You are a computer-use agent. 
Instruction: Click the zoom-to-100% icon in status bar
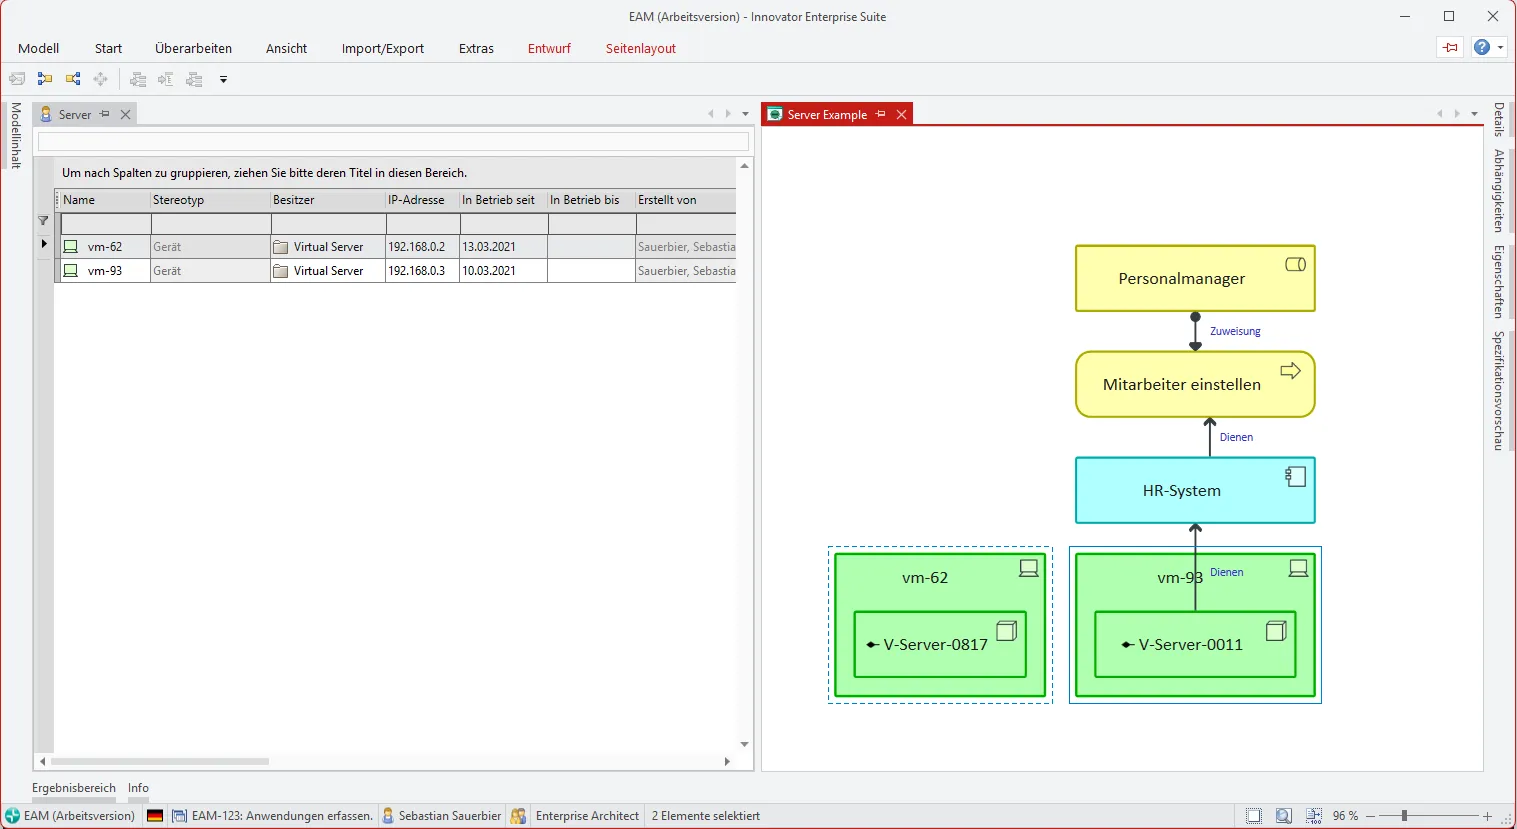(1312, 815)
